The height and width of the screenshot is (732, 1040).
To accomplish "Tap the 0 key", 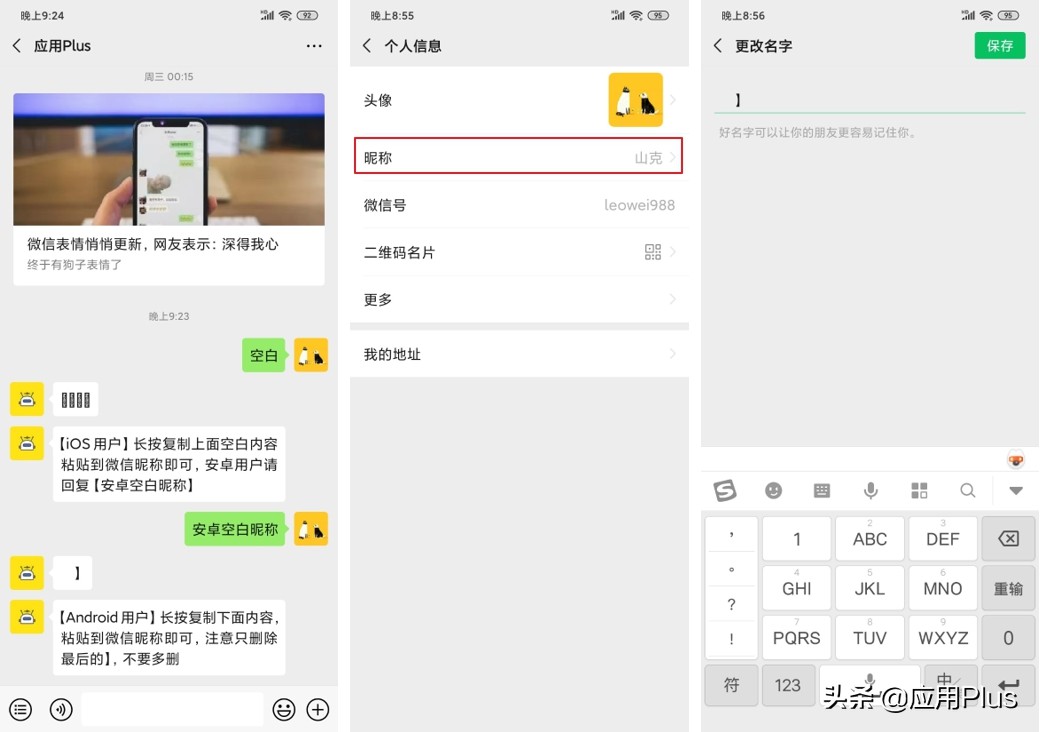I will click(x=1008, y=638).
